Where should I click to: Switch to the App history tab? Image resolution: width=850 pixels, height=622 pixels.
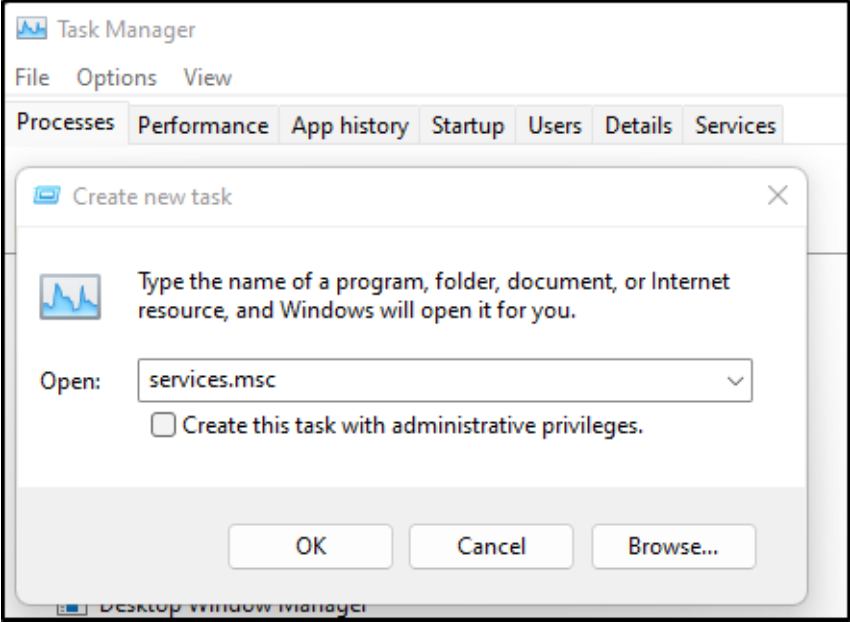coord(350,125)
